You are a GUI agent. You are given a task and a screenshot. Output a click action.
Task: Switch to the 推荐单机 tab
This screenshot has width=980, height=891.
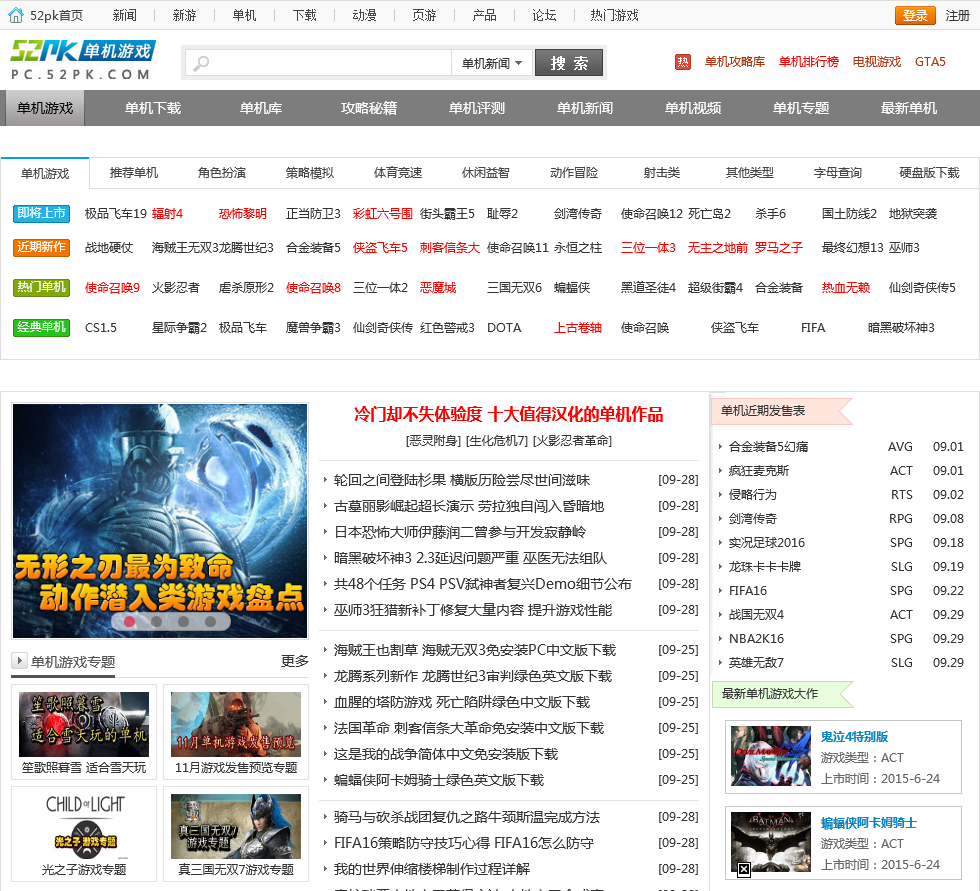pos(134,173)
